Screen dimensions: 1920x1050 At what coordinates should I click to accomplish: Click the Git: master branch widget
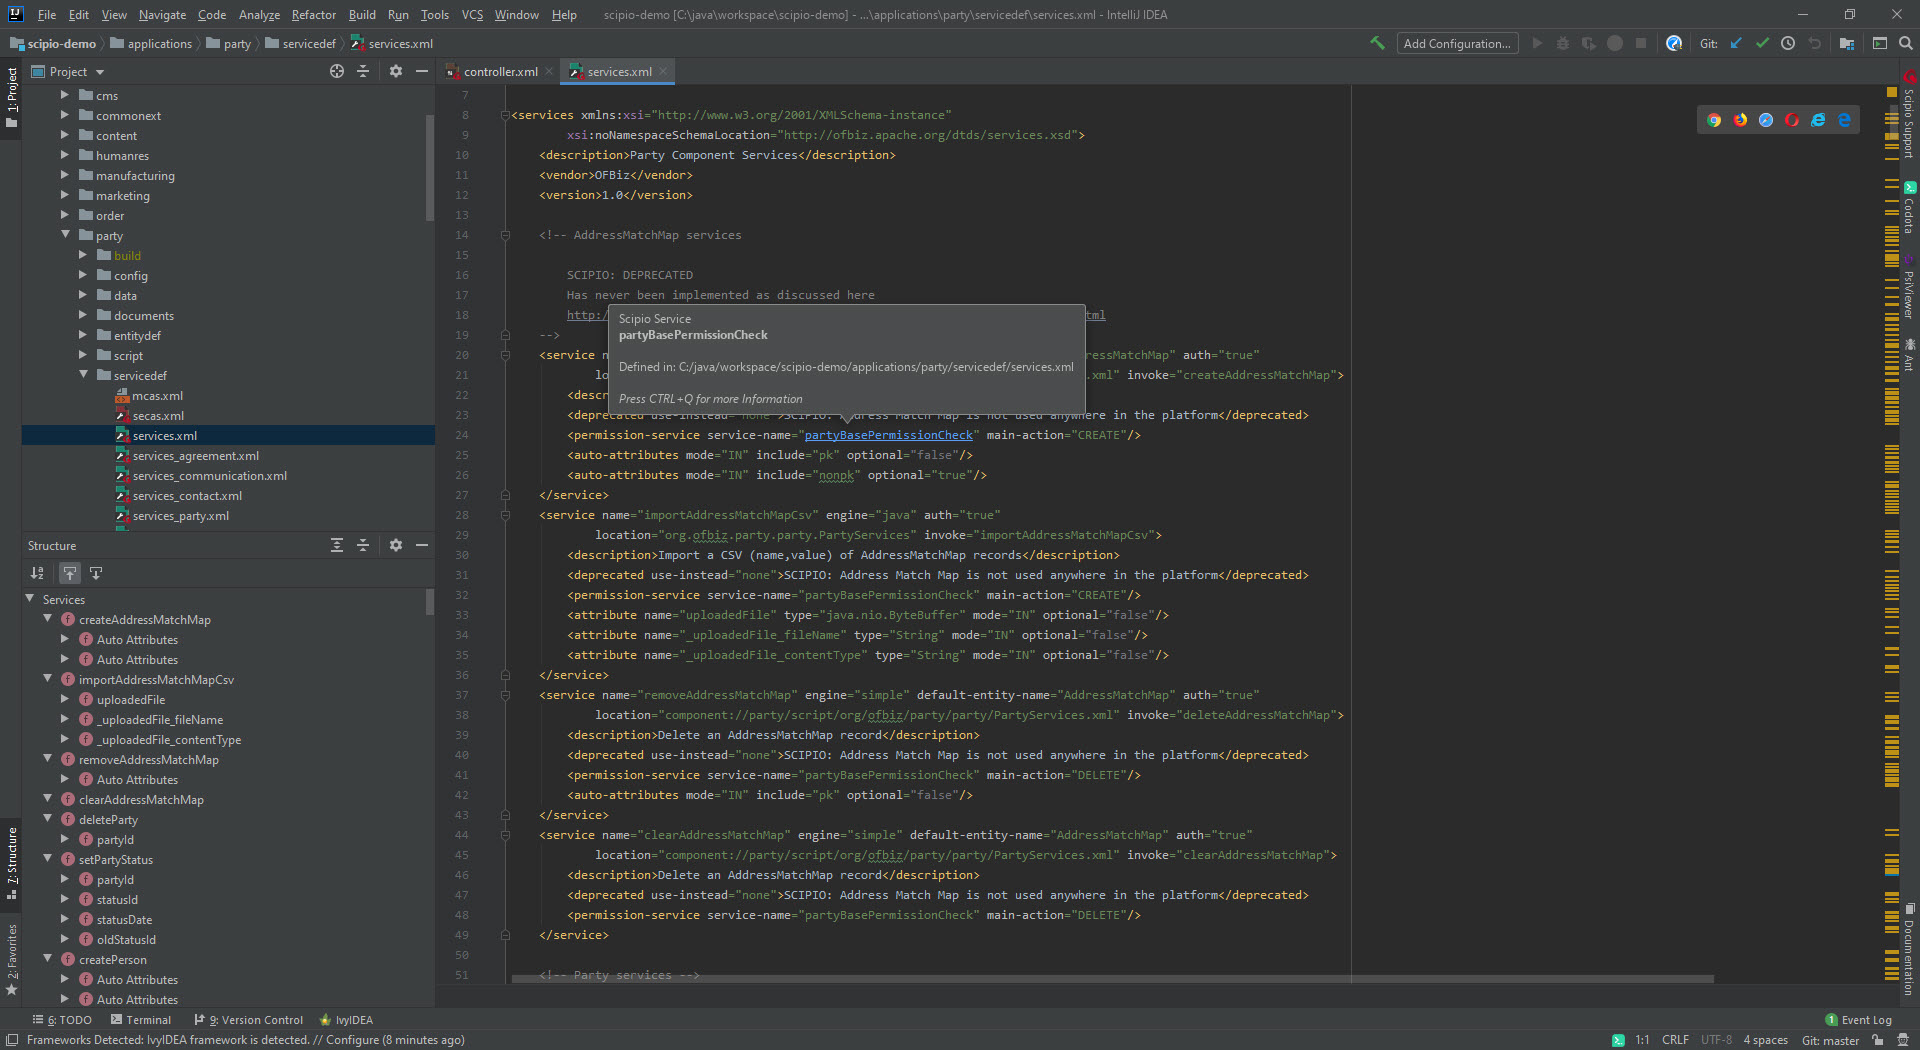tap(1830, 1040)
